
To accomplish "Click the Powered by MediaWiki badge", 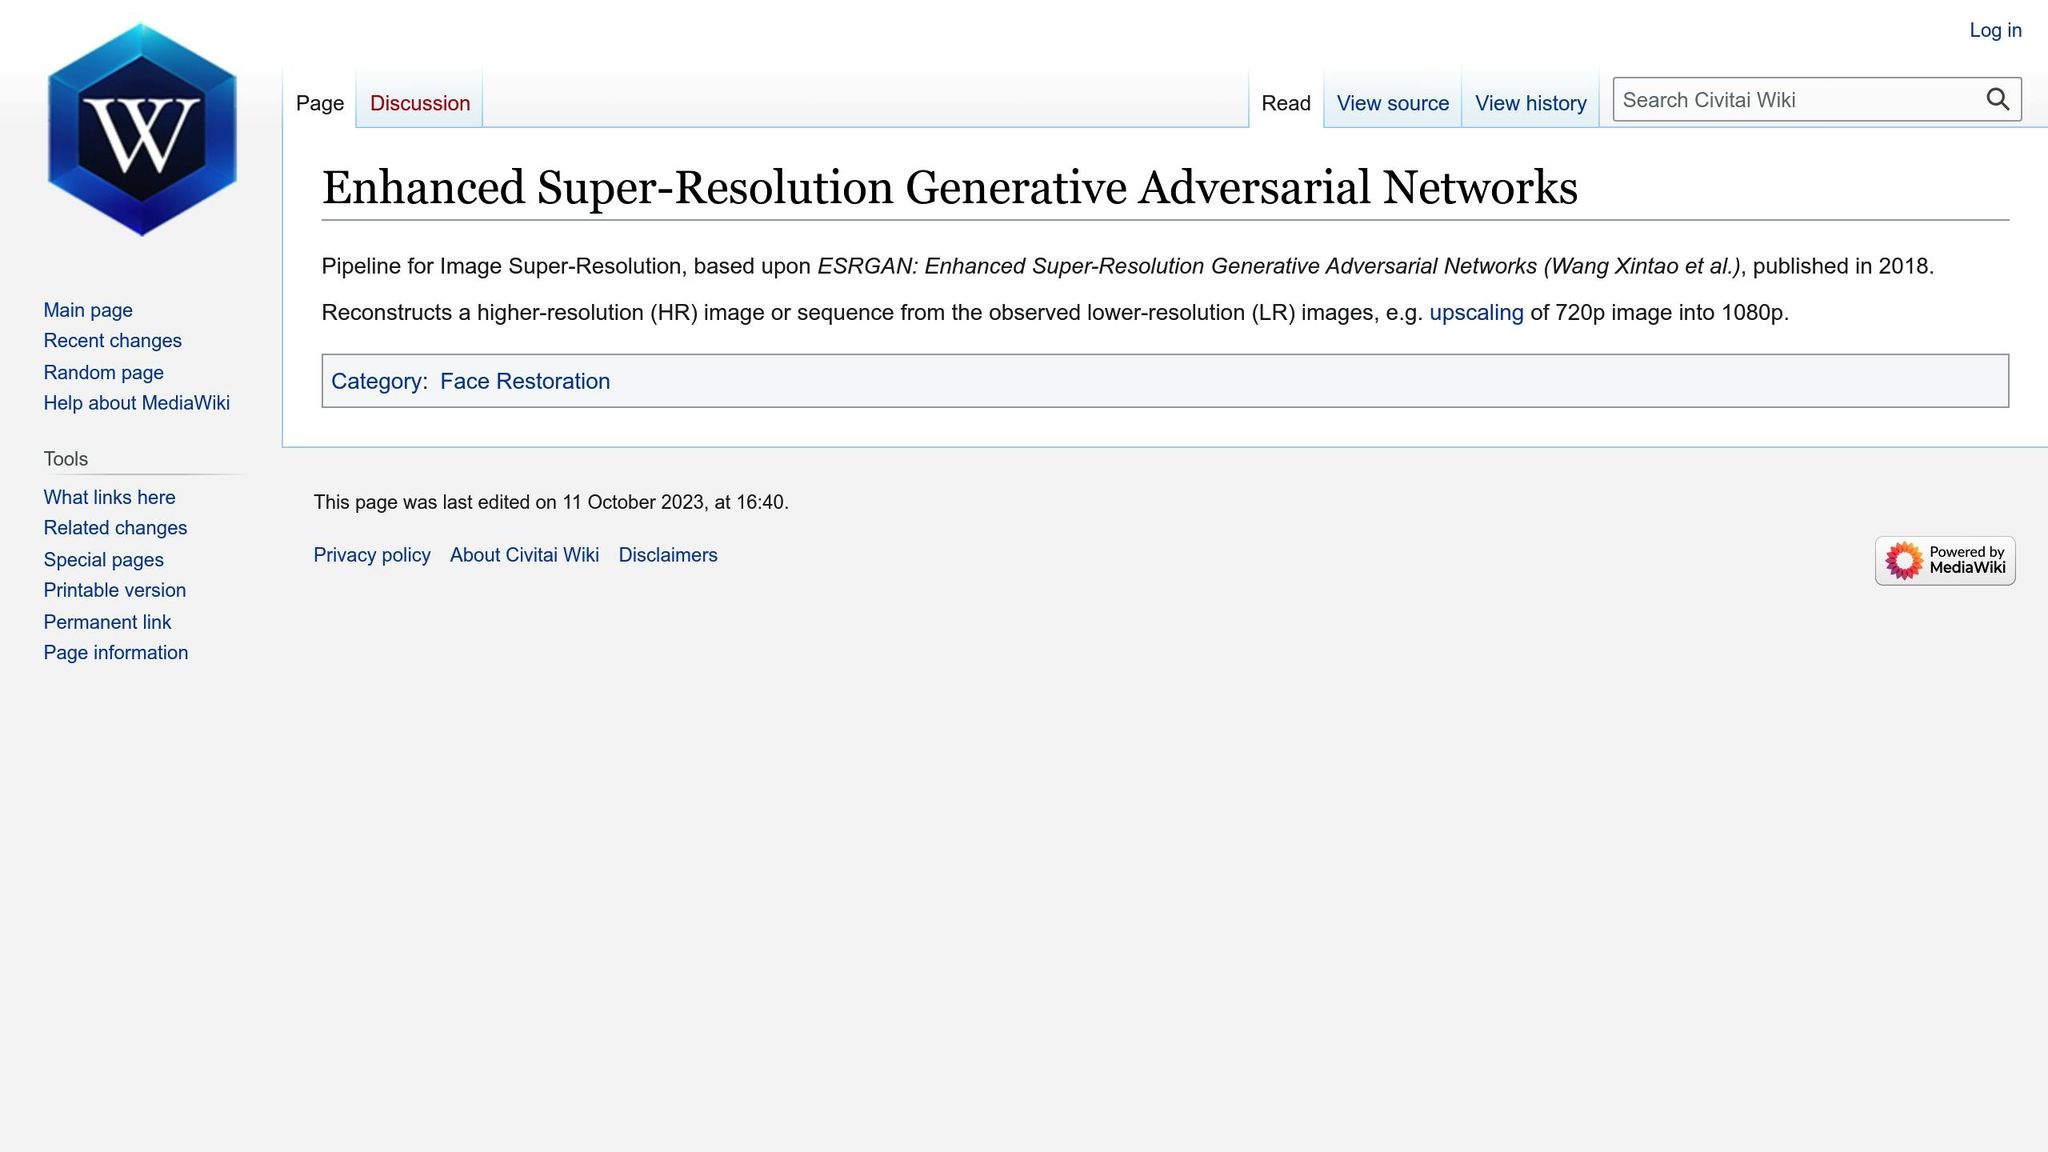I will click(1944, 560).
